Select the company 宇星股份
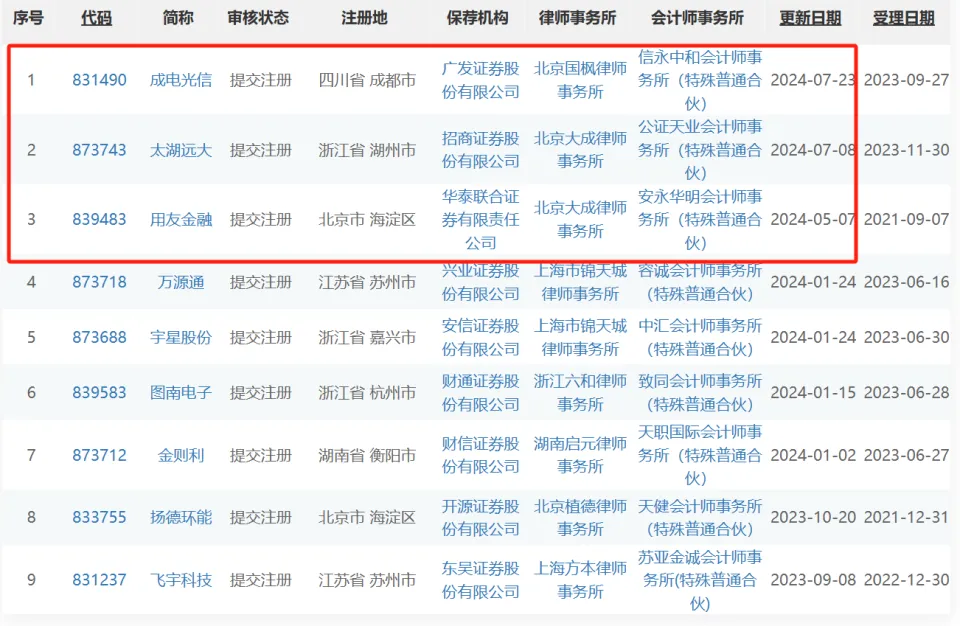Viewport: 960px width, 626px height. coord(180,337)
